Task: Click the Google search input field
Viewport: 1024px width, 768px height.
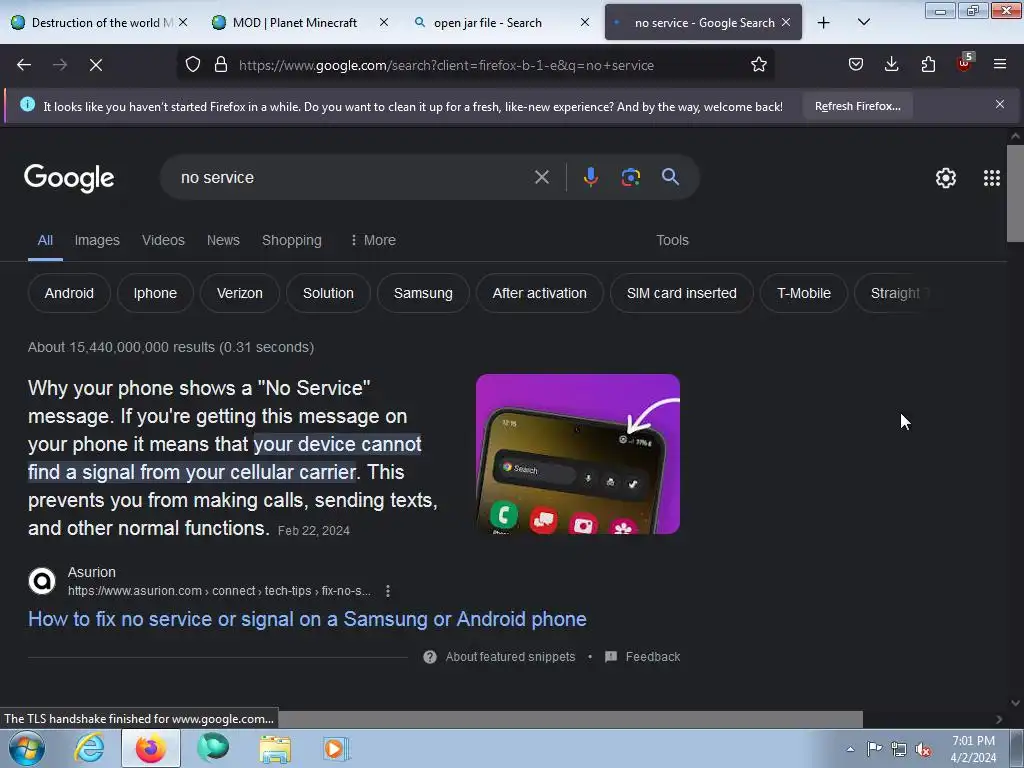Action: (353, 177)
